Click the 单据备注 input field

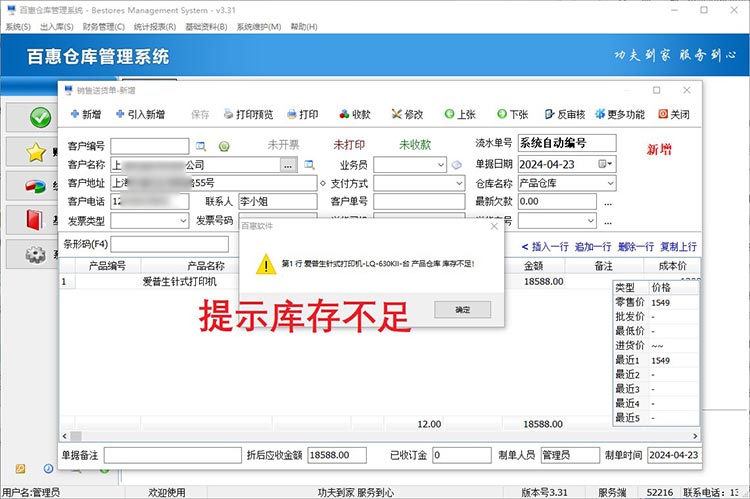(173, 455)
